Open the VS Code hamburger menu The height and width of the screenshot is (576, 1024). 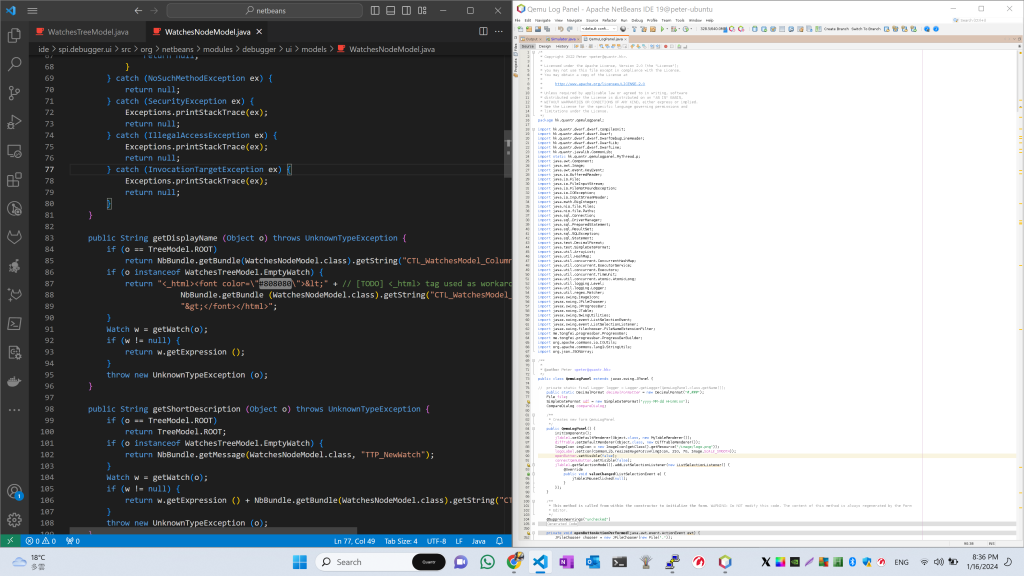point(32,10)
